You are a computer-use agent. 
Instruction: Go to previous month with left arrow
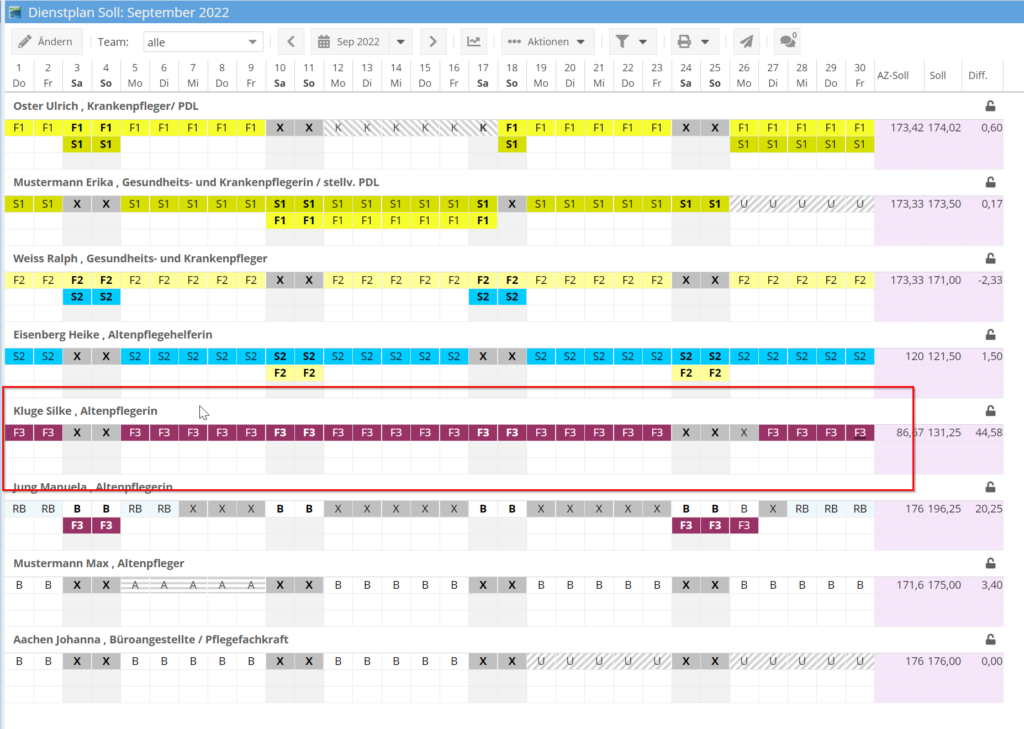[x=290, y=42]
